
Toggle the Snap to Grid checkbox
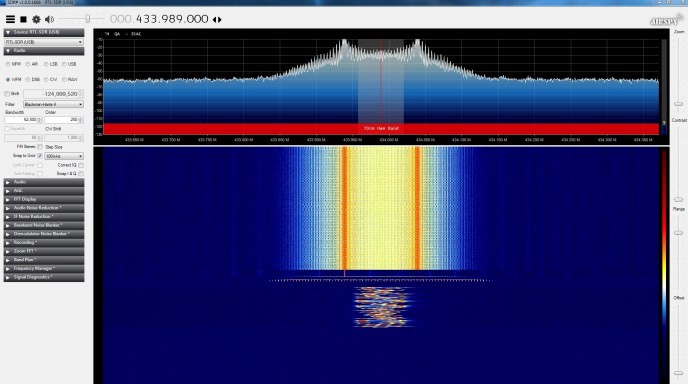[40, 156]
